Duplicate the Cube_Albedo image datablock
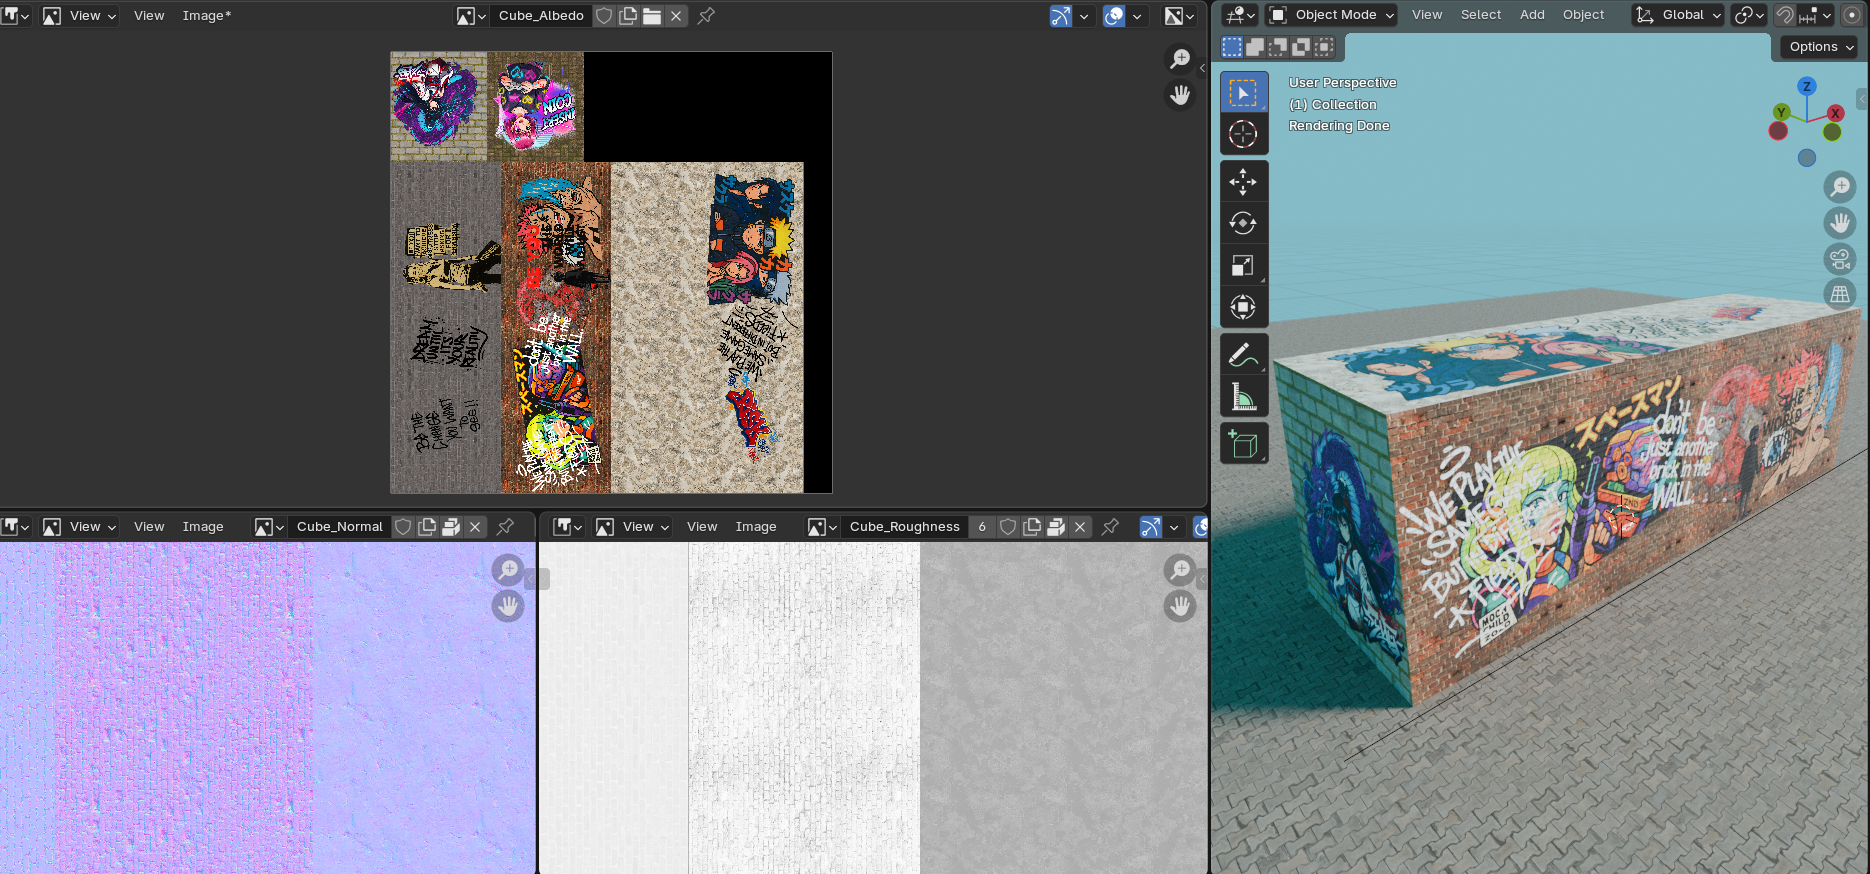 click(x=628, y=16)
